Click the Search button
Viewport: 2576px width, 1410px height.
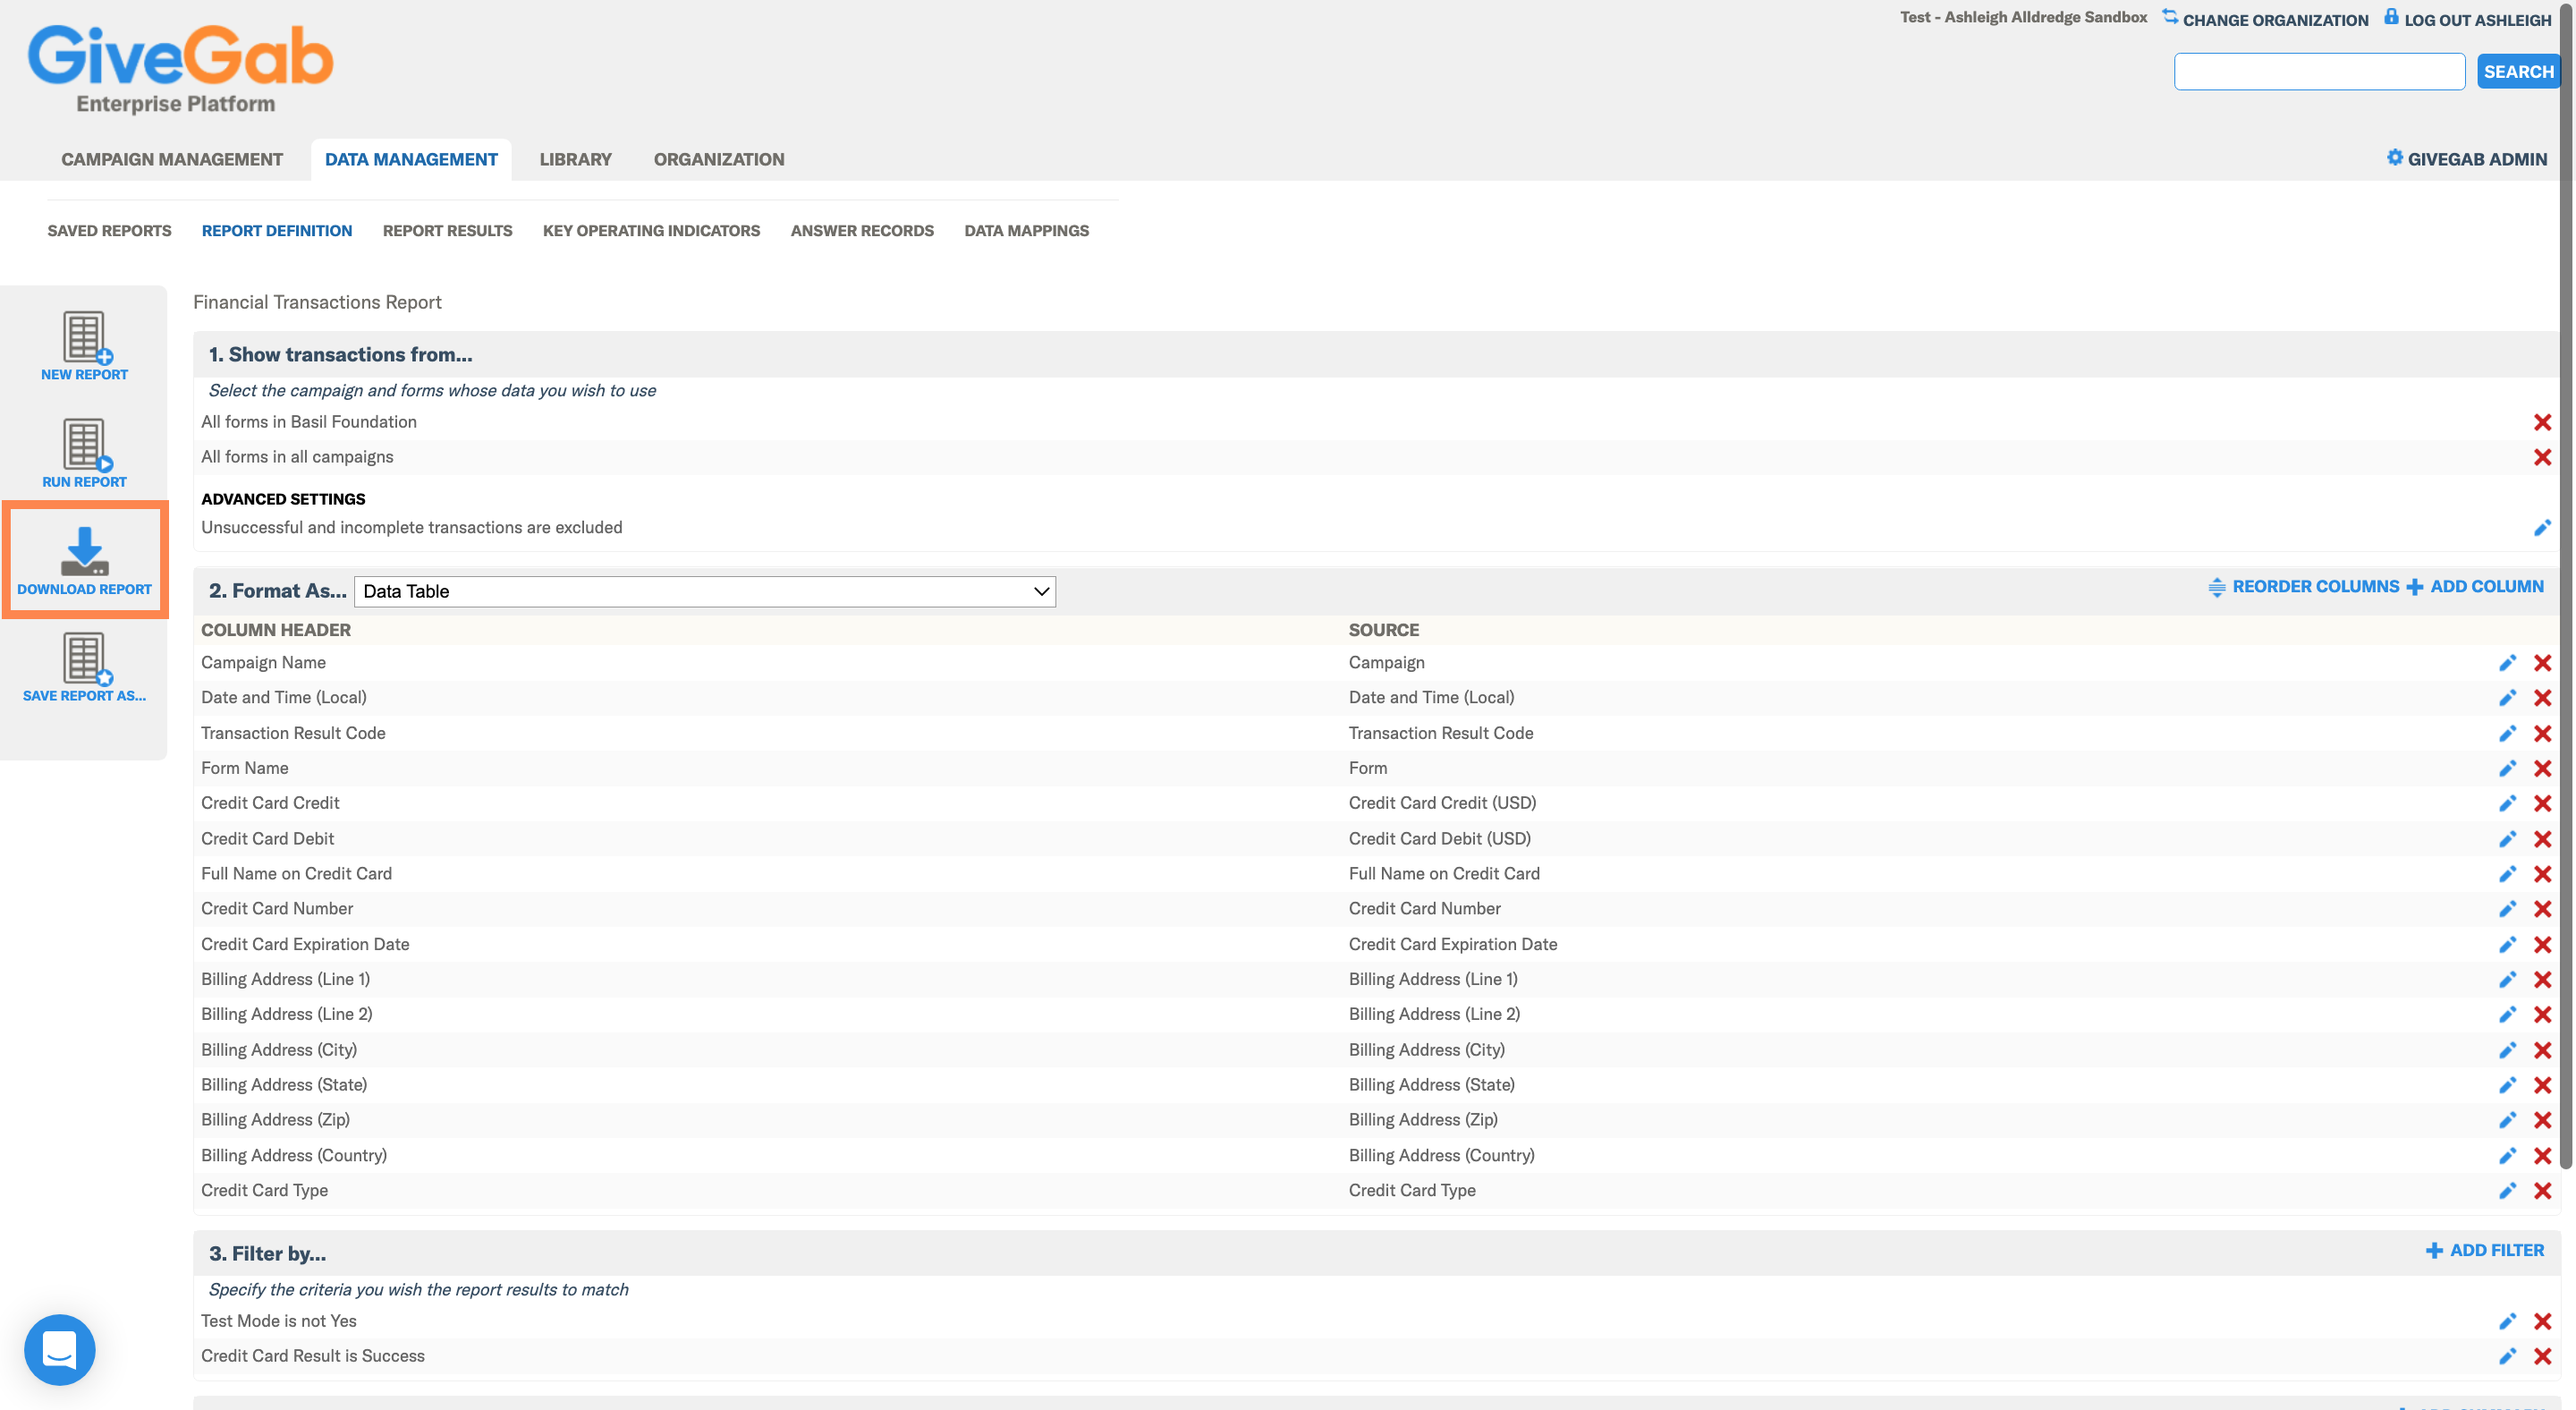point(2518,72)
